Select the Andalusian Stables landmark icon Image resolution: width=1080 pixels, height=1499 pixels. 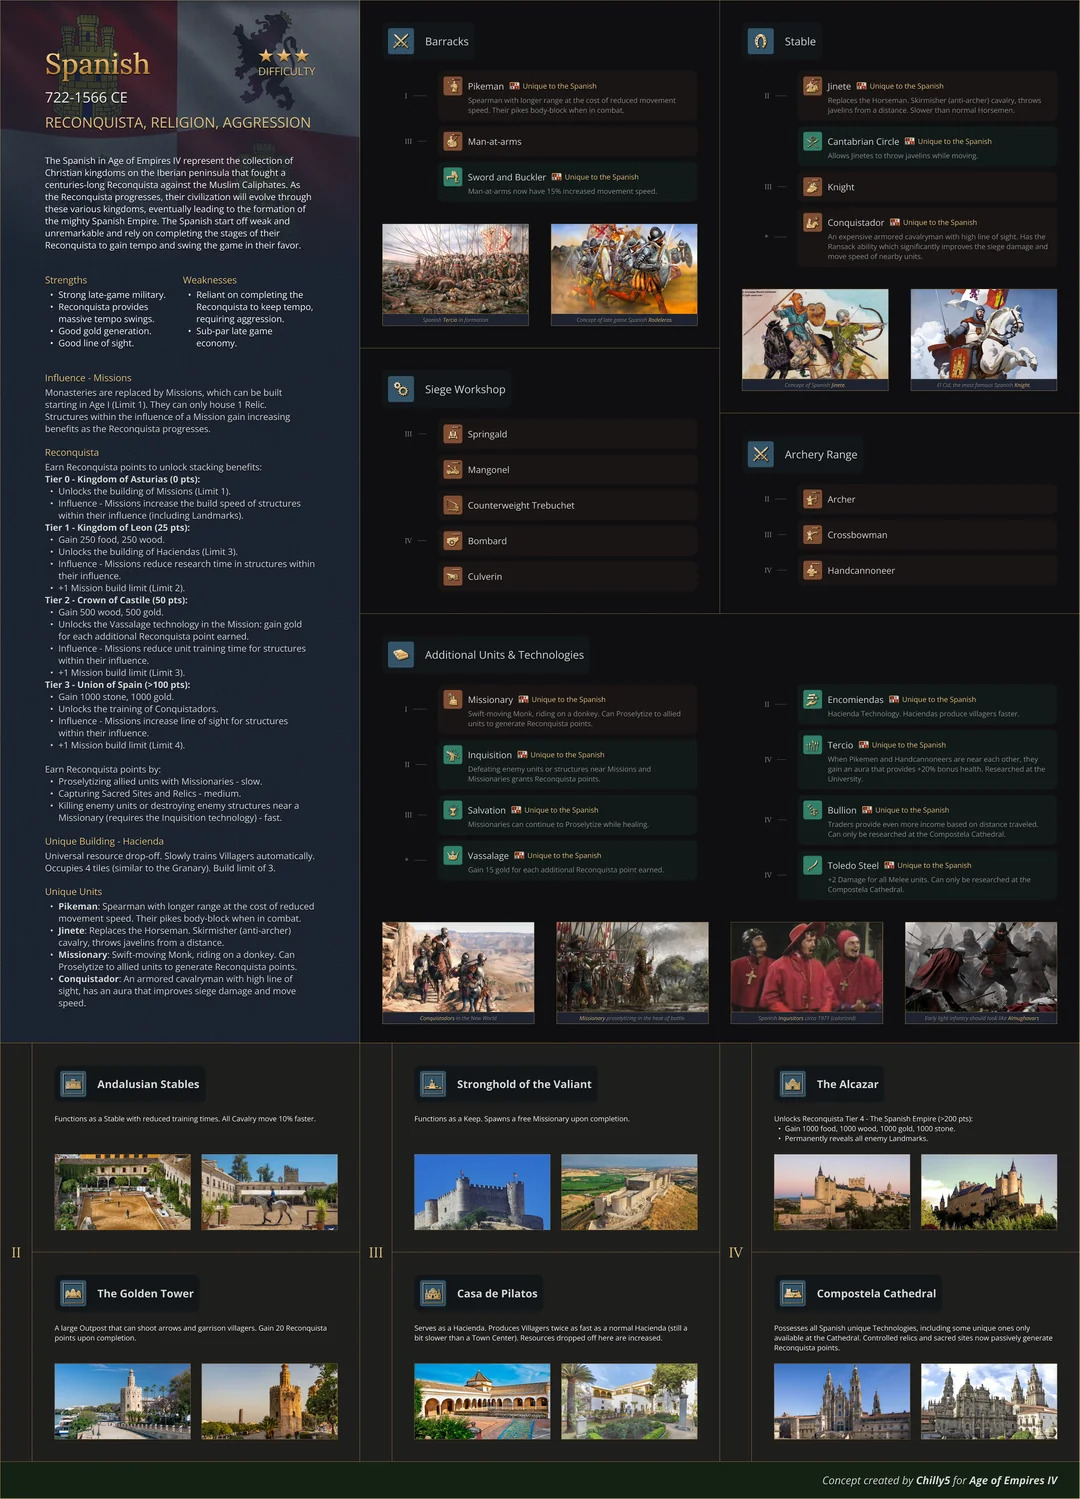pyautogui.click(x=73, y=1084)
